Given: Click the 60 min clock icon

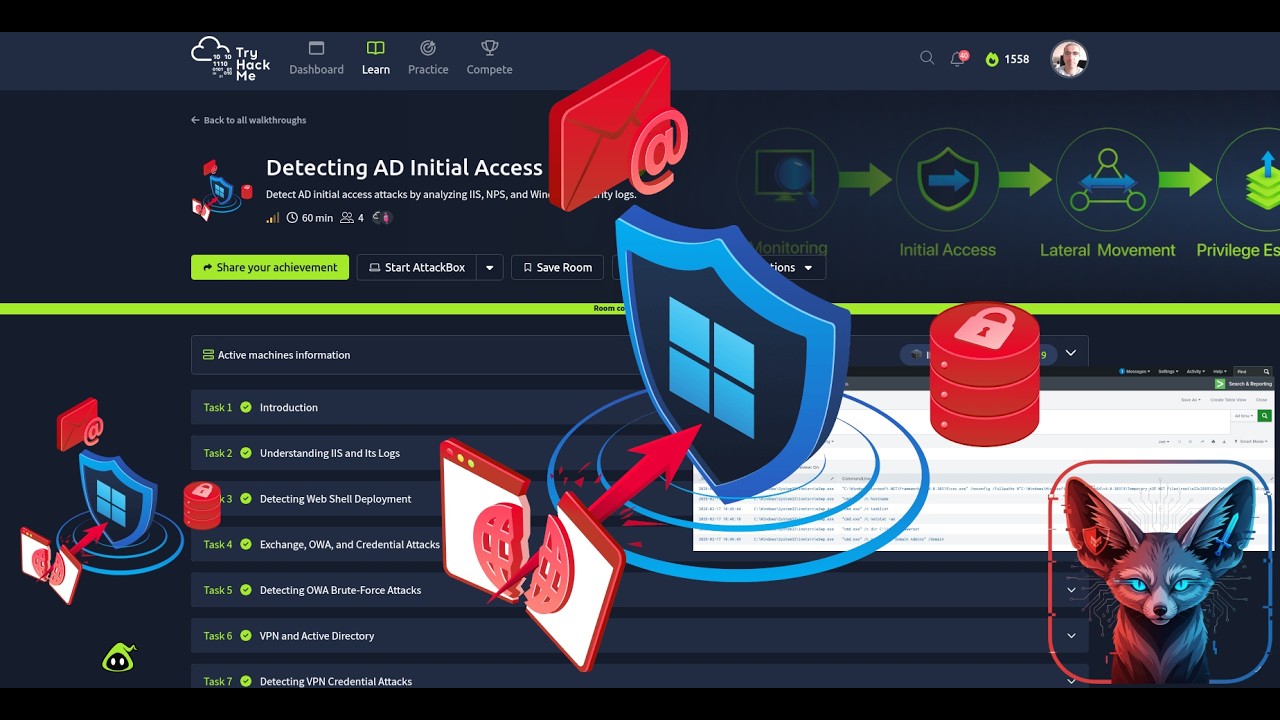Looking at the screenshot, I should click(x=292, y=217).
